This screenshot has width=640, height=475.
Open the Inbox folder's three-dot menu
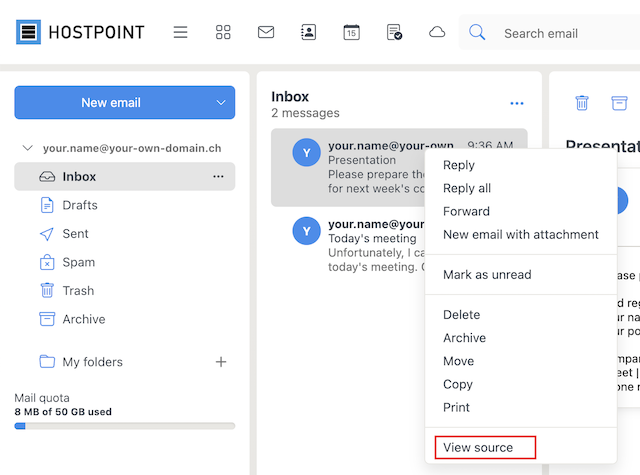point(218,176)
